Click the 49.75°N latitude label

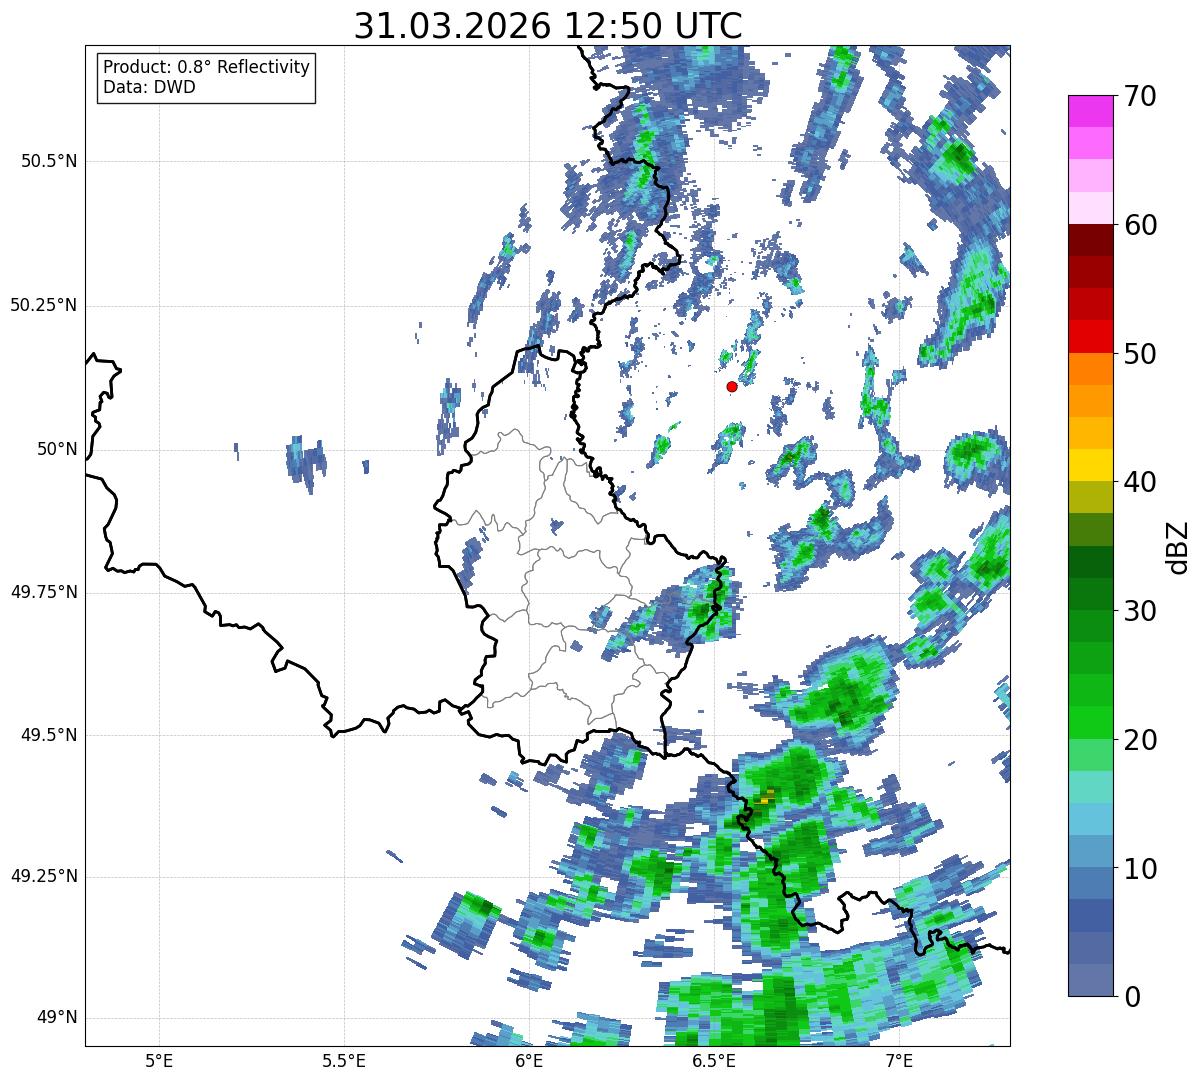click(44, 592)
